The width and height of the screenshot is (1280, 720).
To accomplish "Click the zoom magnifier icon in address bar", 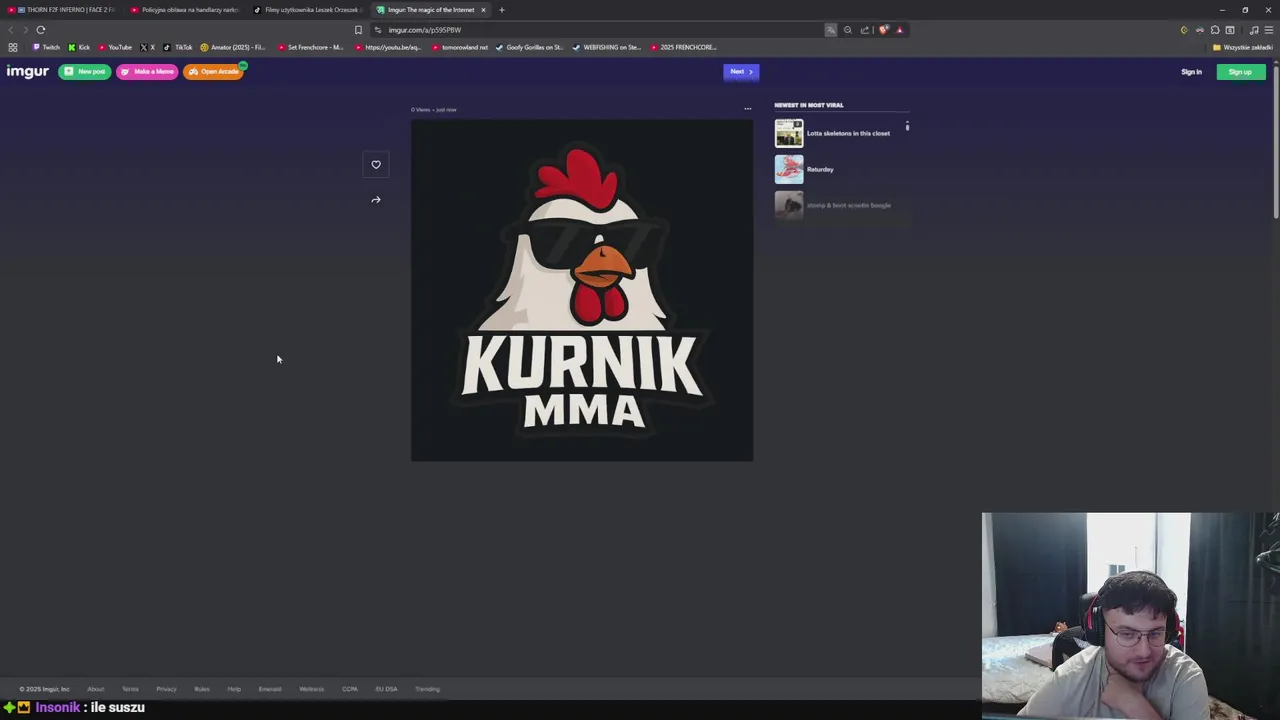I will coord(848,30).
